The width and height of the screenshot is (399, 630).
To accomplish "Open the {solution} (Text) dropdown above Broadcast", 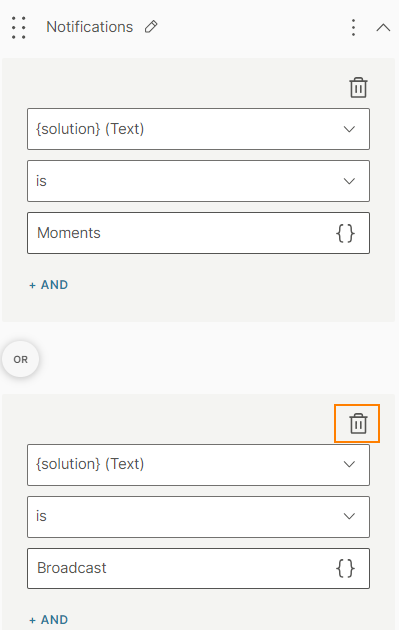I will pos(198,464).
